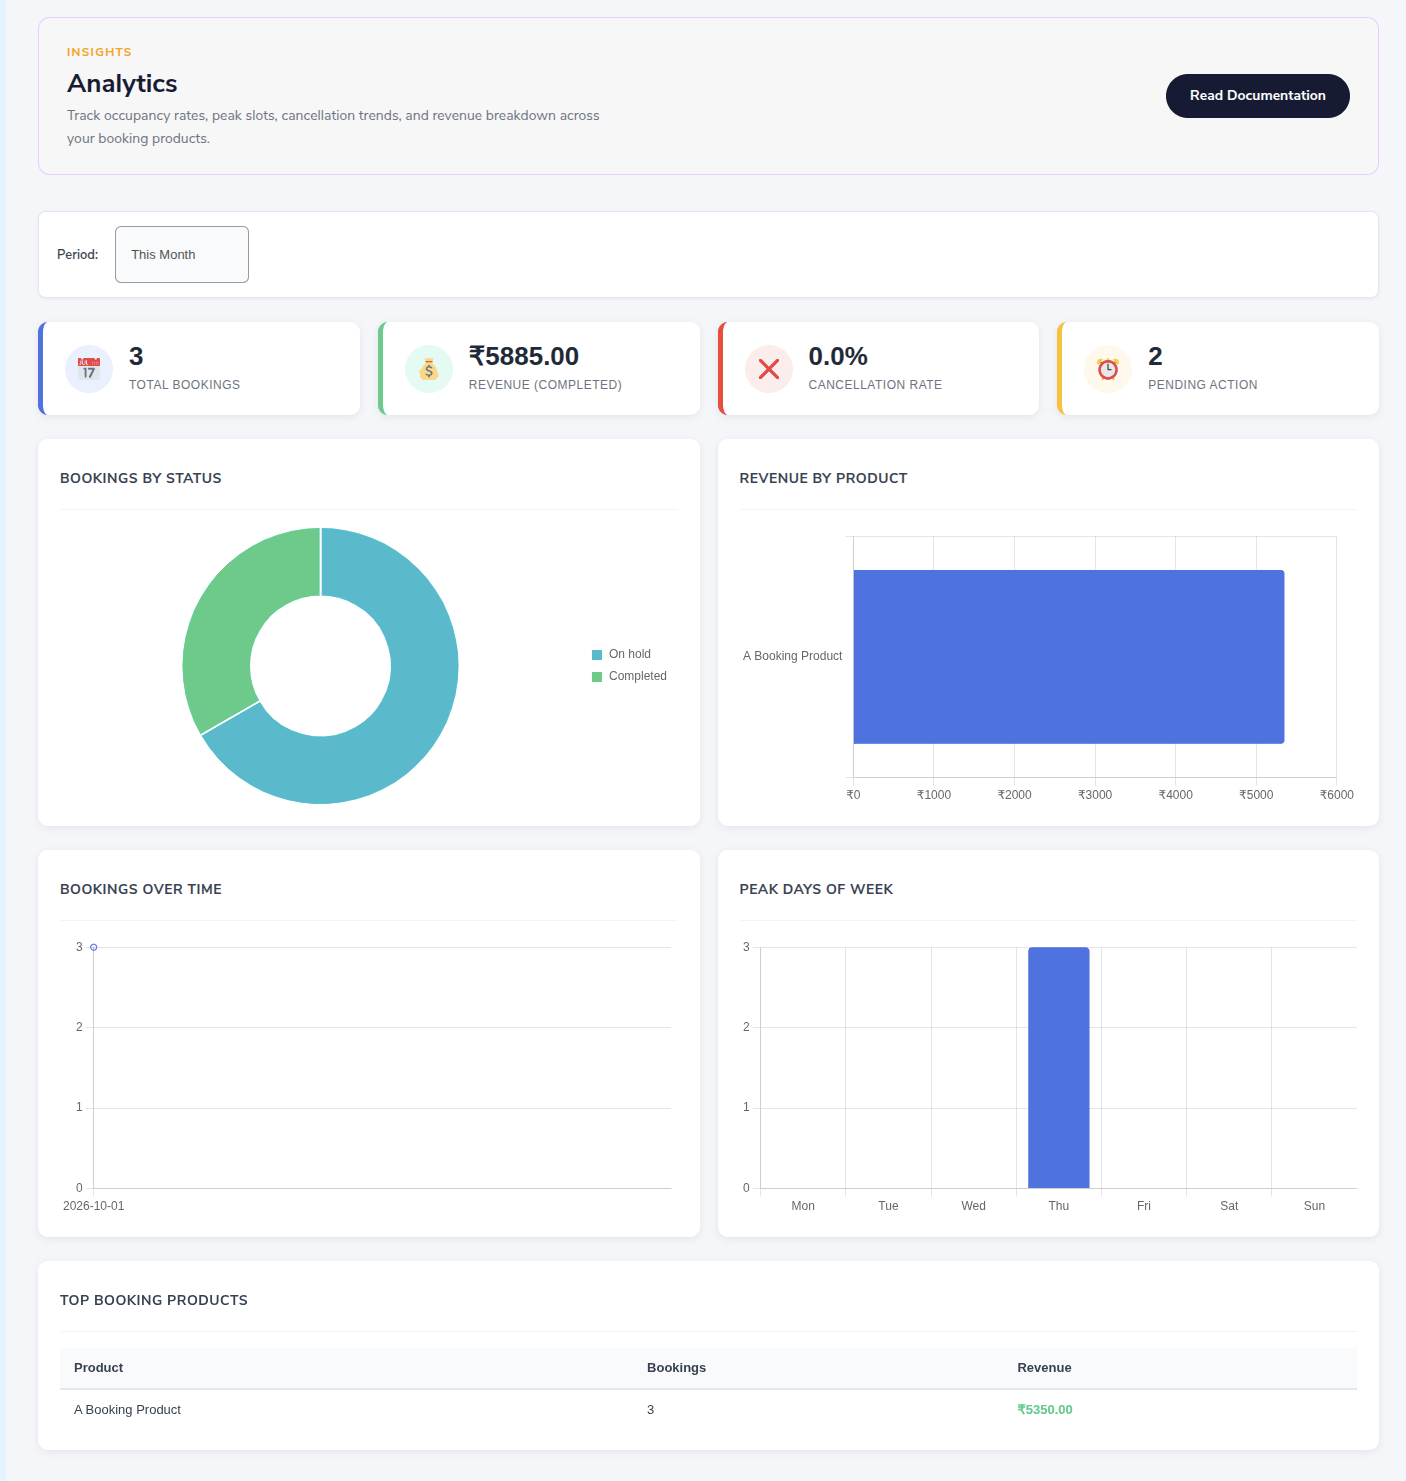Click the data point on Bookings Over Time

94,947
